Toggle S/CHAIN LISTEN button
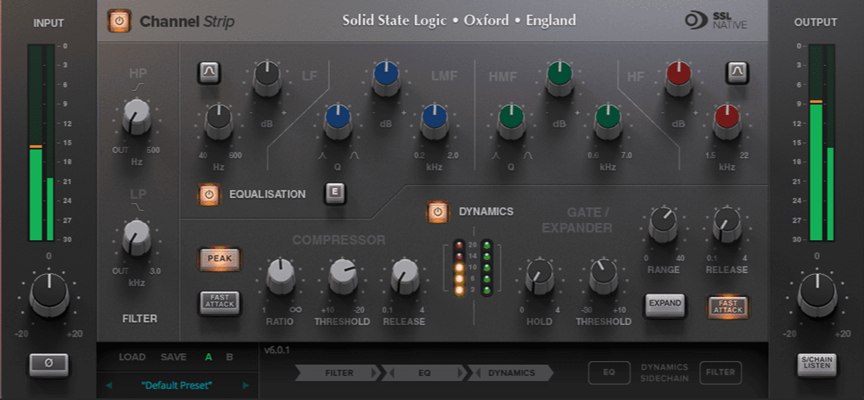 pyautogui.click(x=817, y=365)
